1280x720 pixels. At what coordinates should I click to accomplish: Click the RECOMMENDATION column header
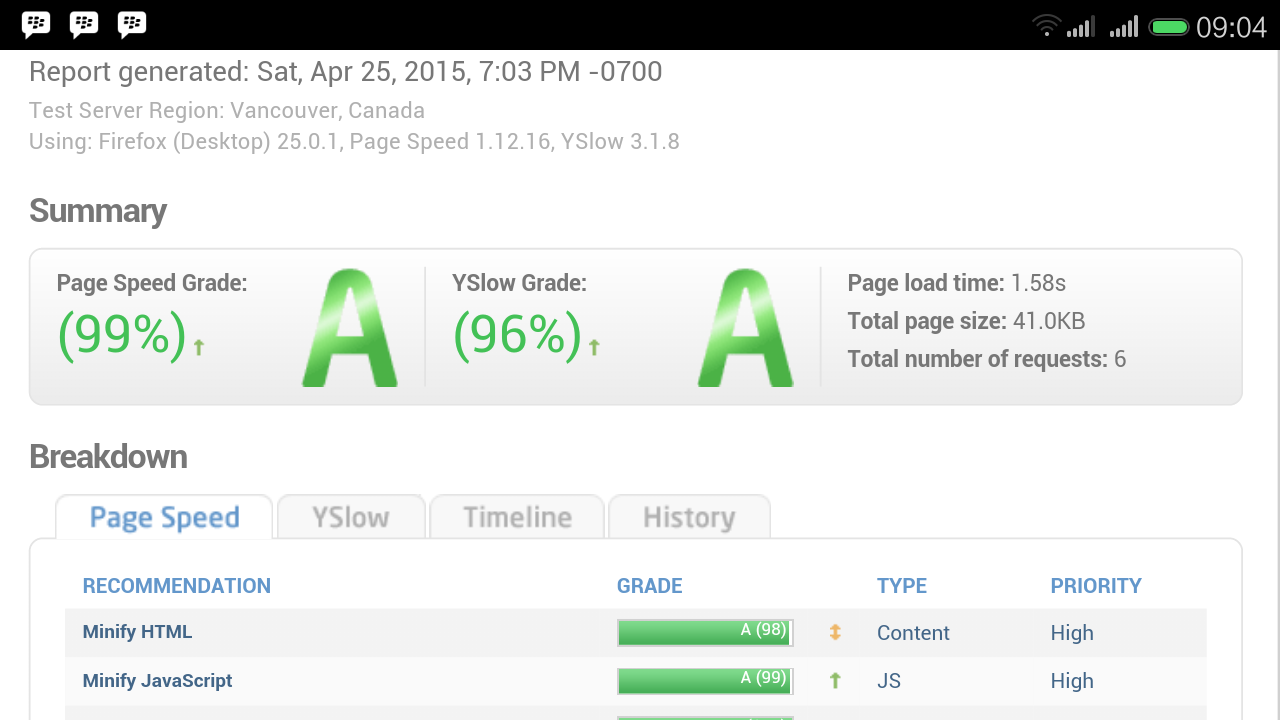pyautogui.click(x=176, y=585)
